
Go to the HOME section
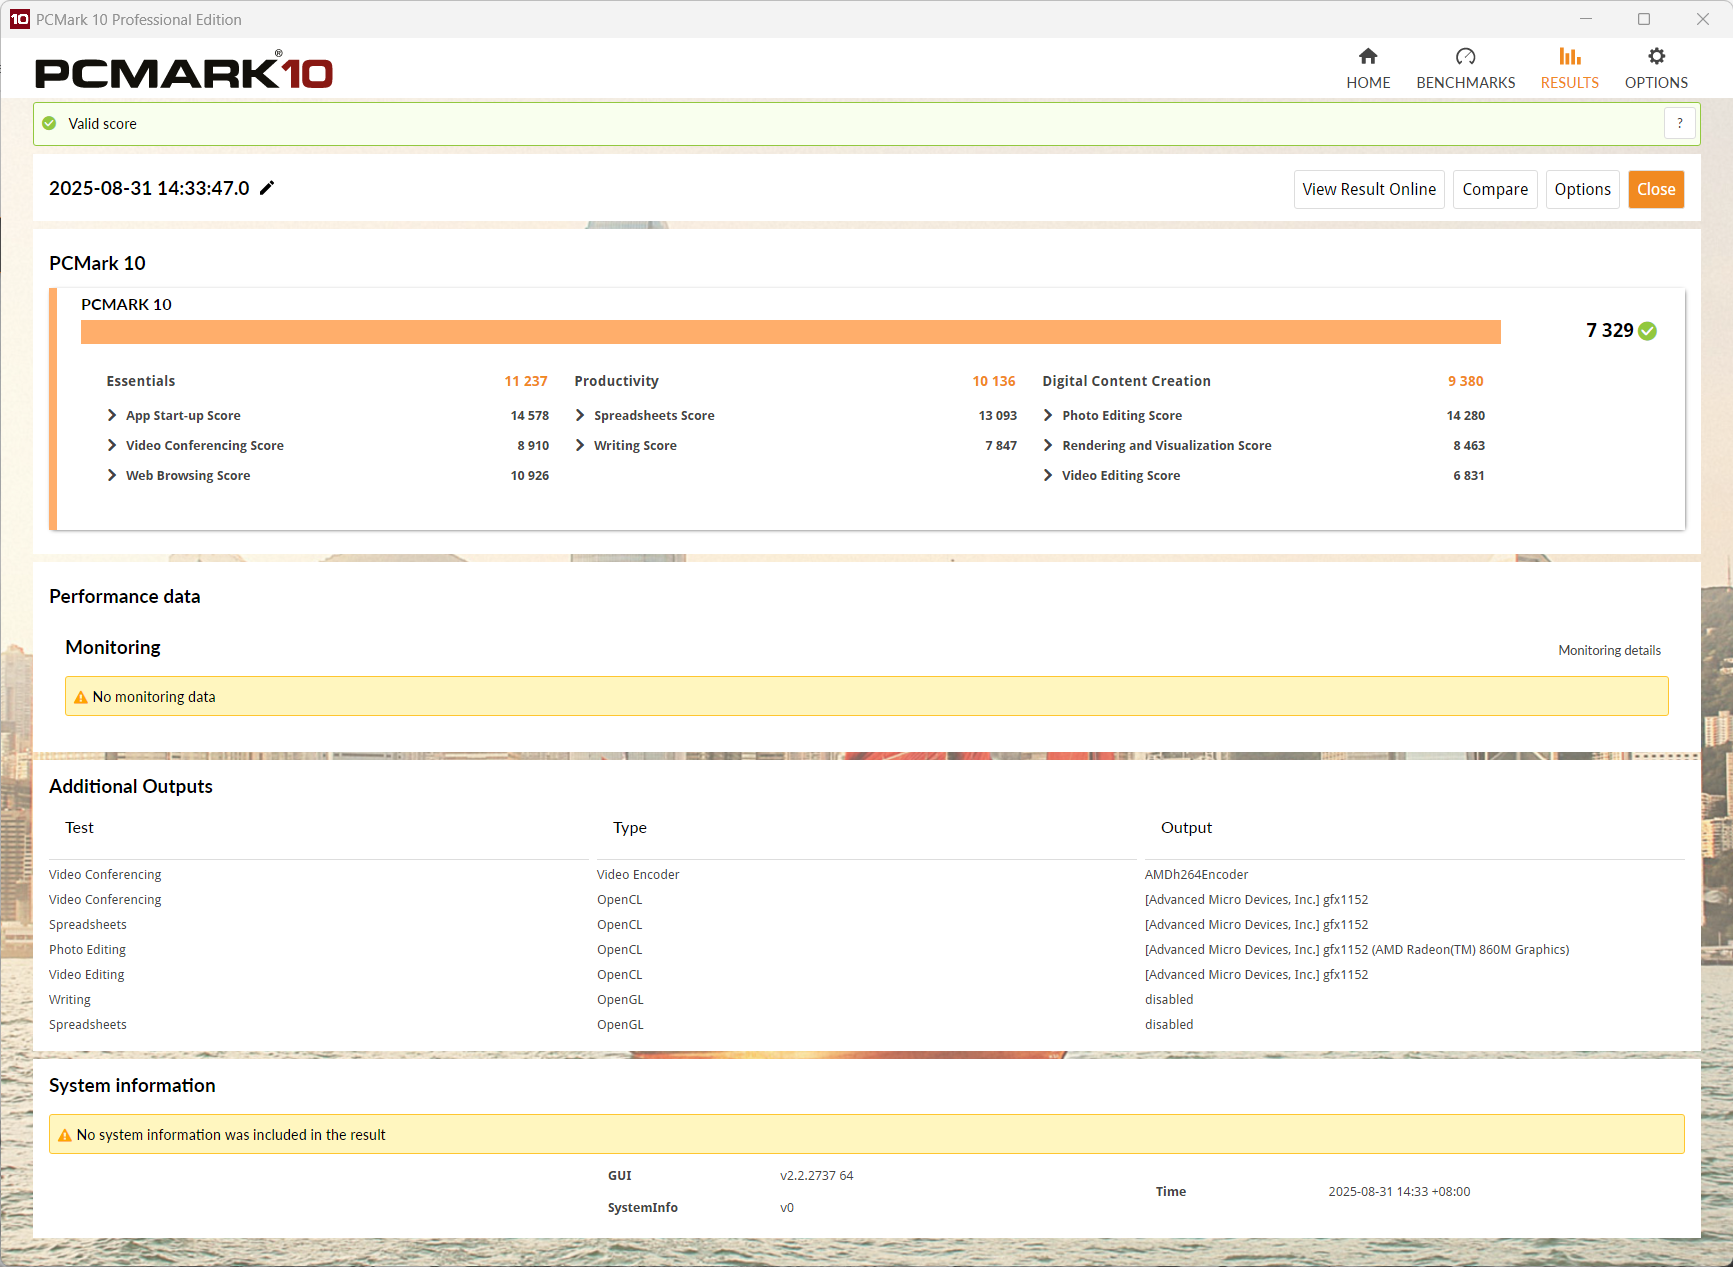tap(1368, 68)
